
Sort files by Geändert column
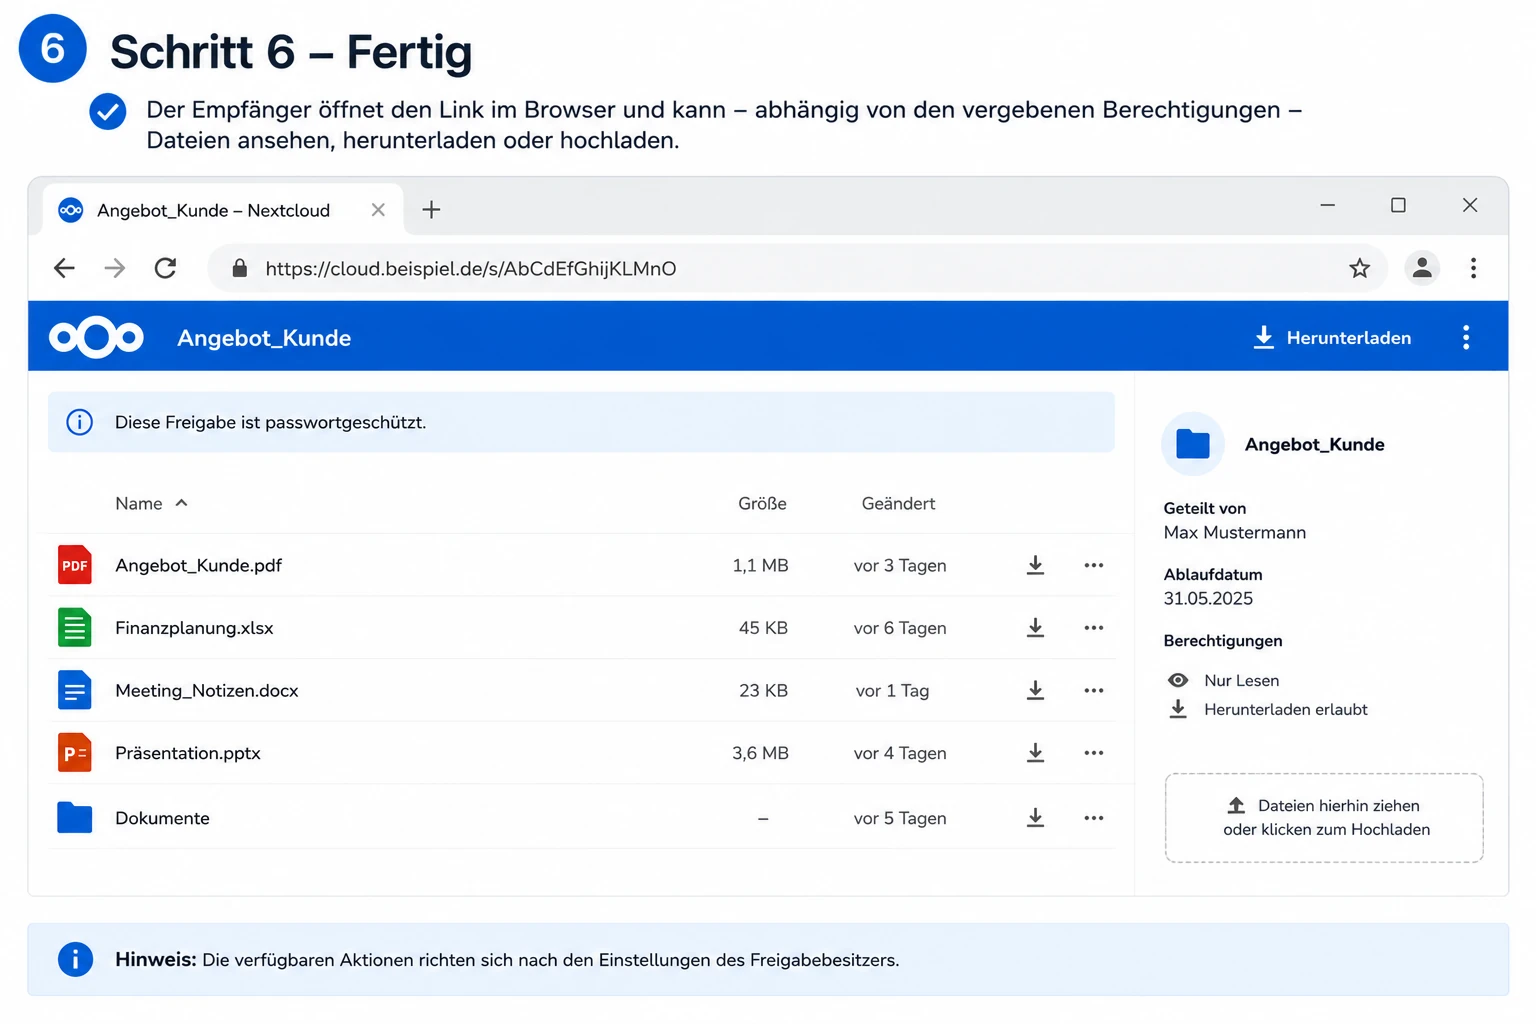click(x=898, y=504)
